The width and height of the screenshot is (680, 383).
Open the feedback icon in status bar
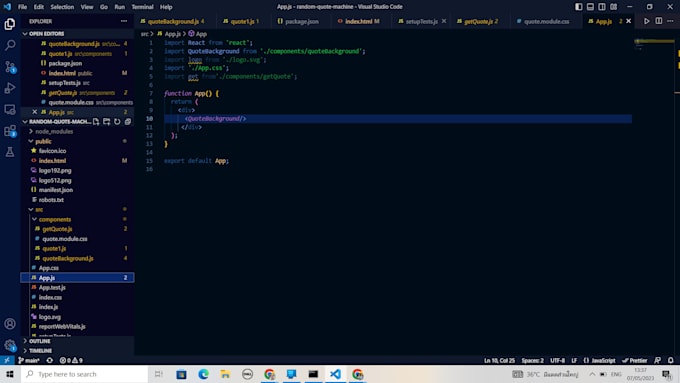(x=658, y=360)
